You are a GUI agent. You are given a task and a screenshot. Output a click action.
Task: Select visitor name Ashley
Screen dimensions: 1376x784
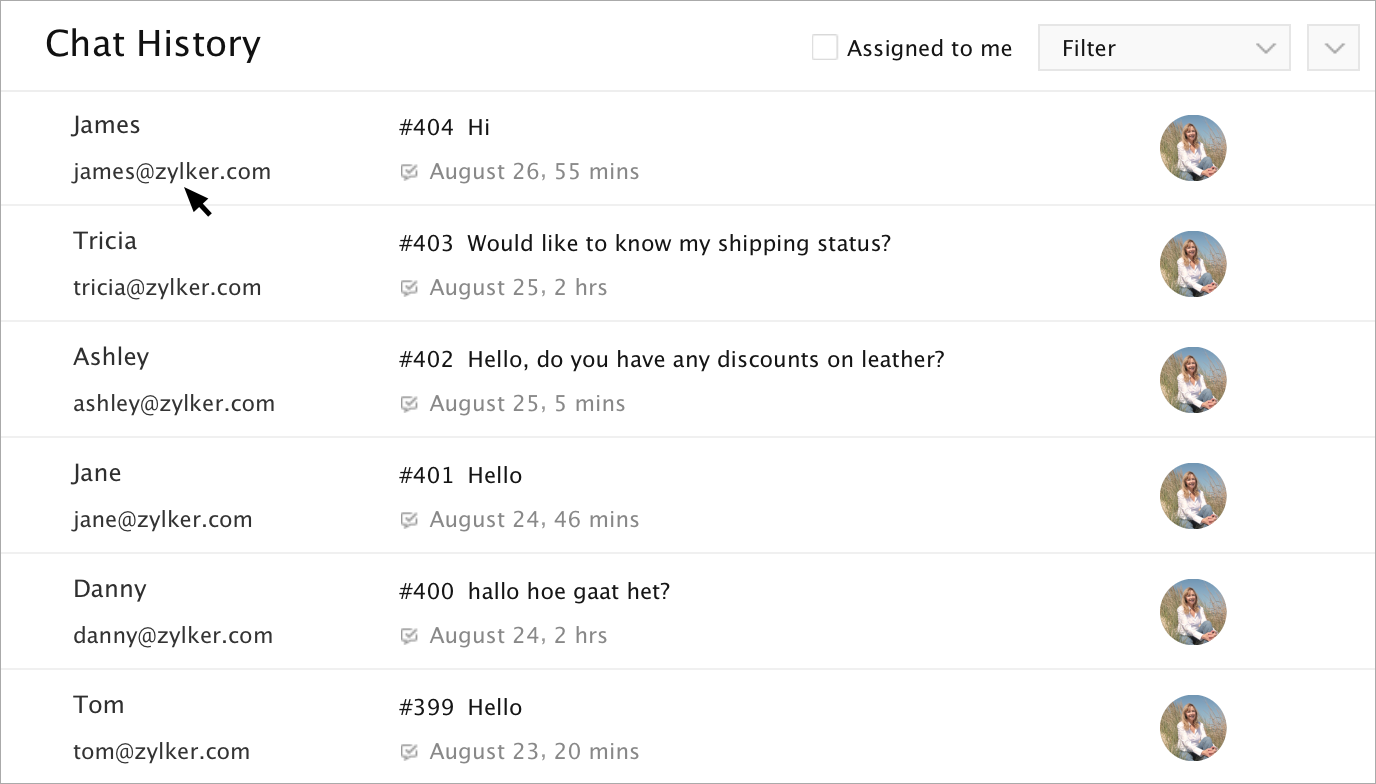point(111,357)
